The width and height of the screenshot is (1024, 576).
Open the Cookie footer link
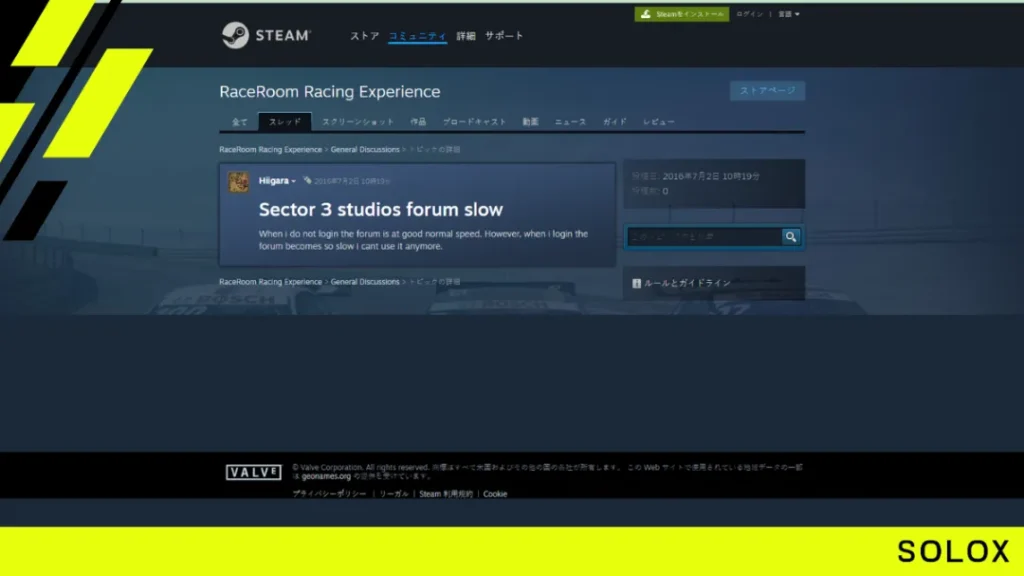coord(495,494)
